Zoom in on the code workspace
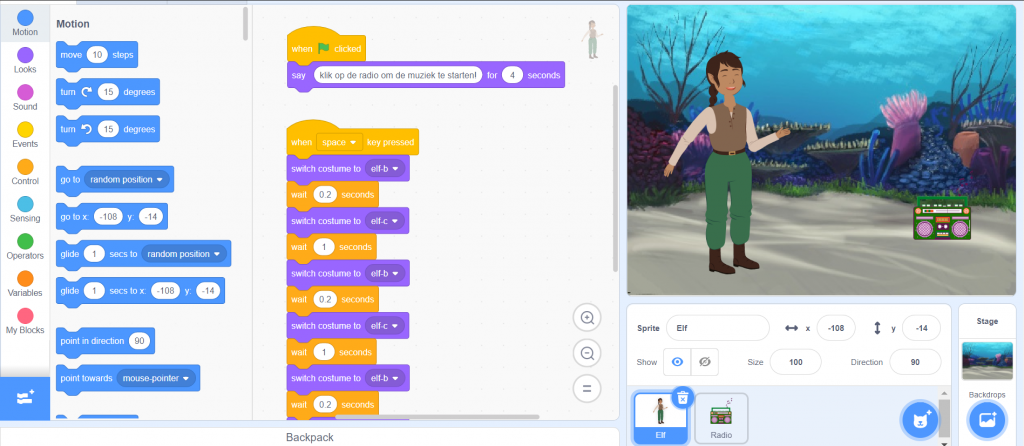Image resolution: width=1024 pixels, height=446 pixels. tap(587, 318)
